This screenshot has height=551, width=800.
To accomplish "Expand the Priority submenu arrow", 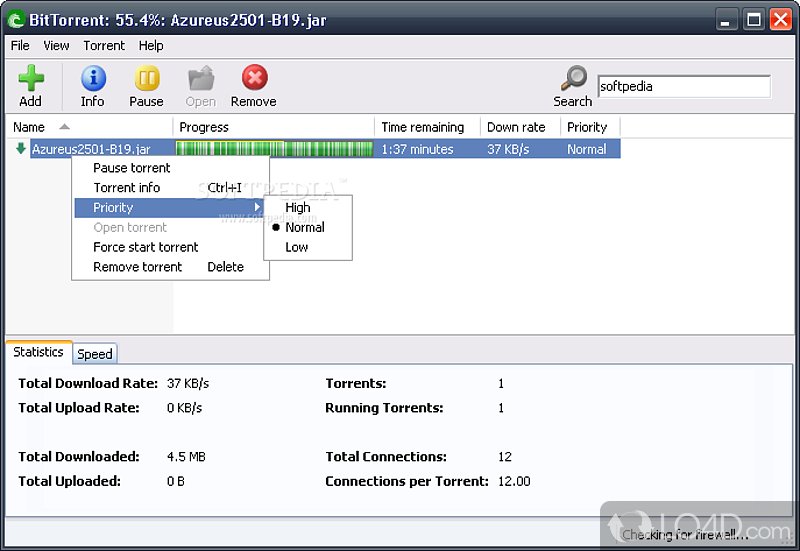I will pos(257,207).
